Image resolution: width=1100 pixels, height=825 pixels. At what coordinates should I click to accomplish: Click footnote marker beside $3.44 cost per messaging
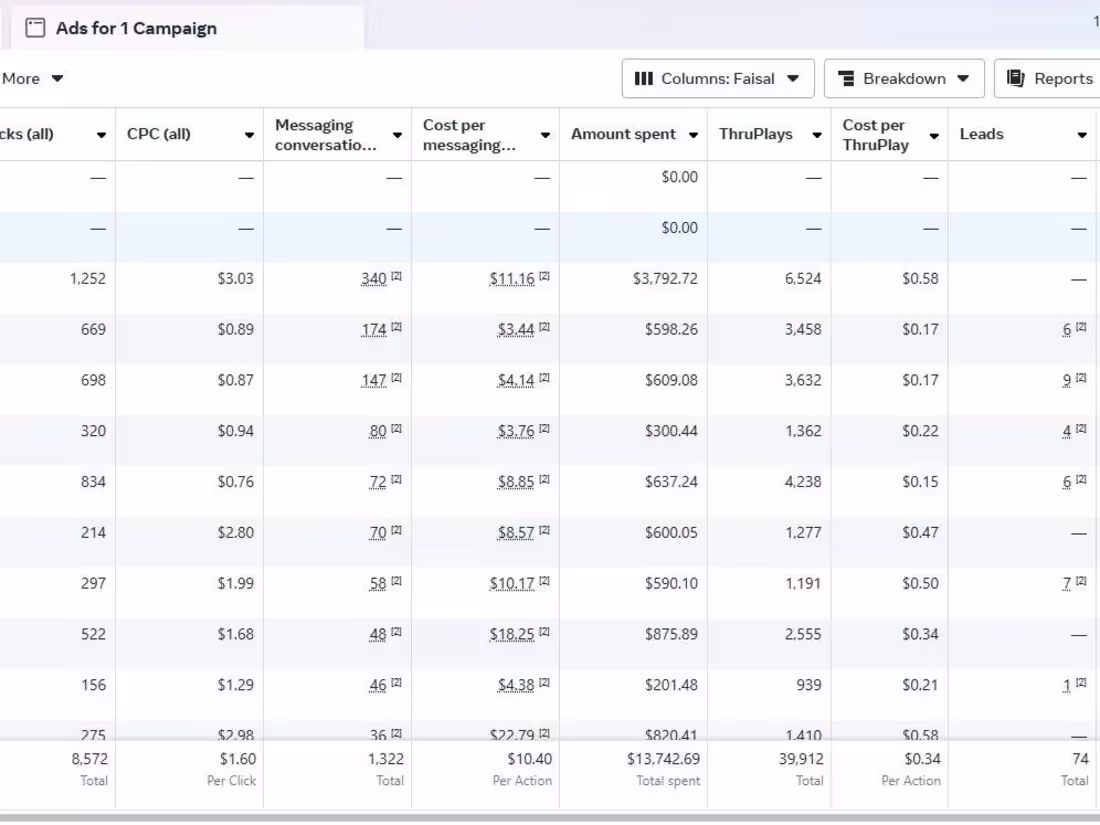(x=544, y=327)
